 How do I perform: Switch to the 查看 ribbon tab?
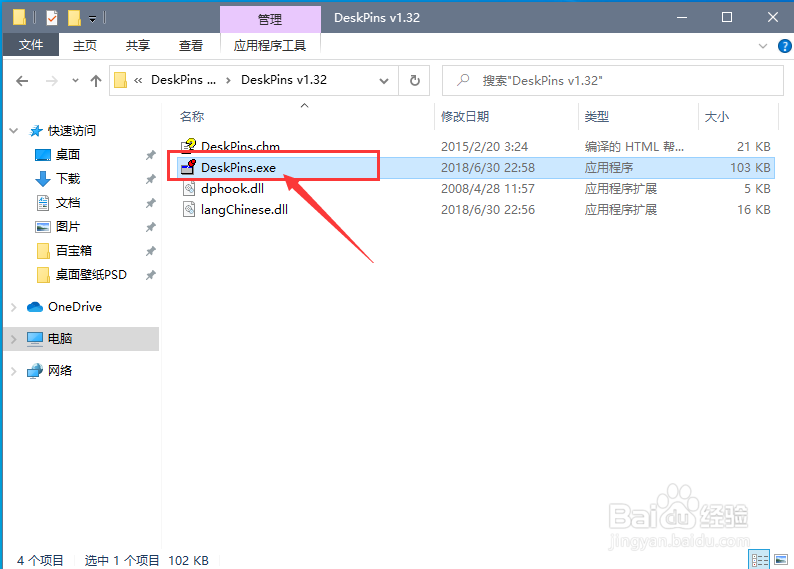point(191,45)
